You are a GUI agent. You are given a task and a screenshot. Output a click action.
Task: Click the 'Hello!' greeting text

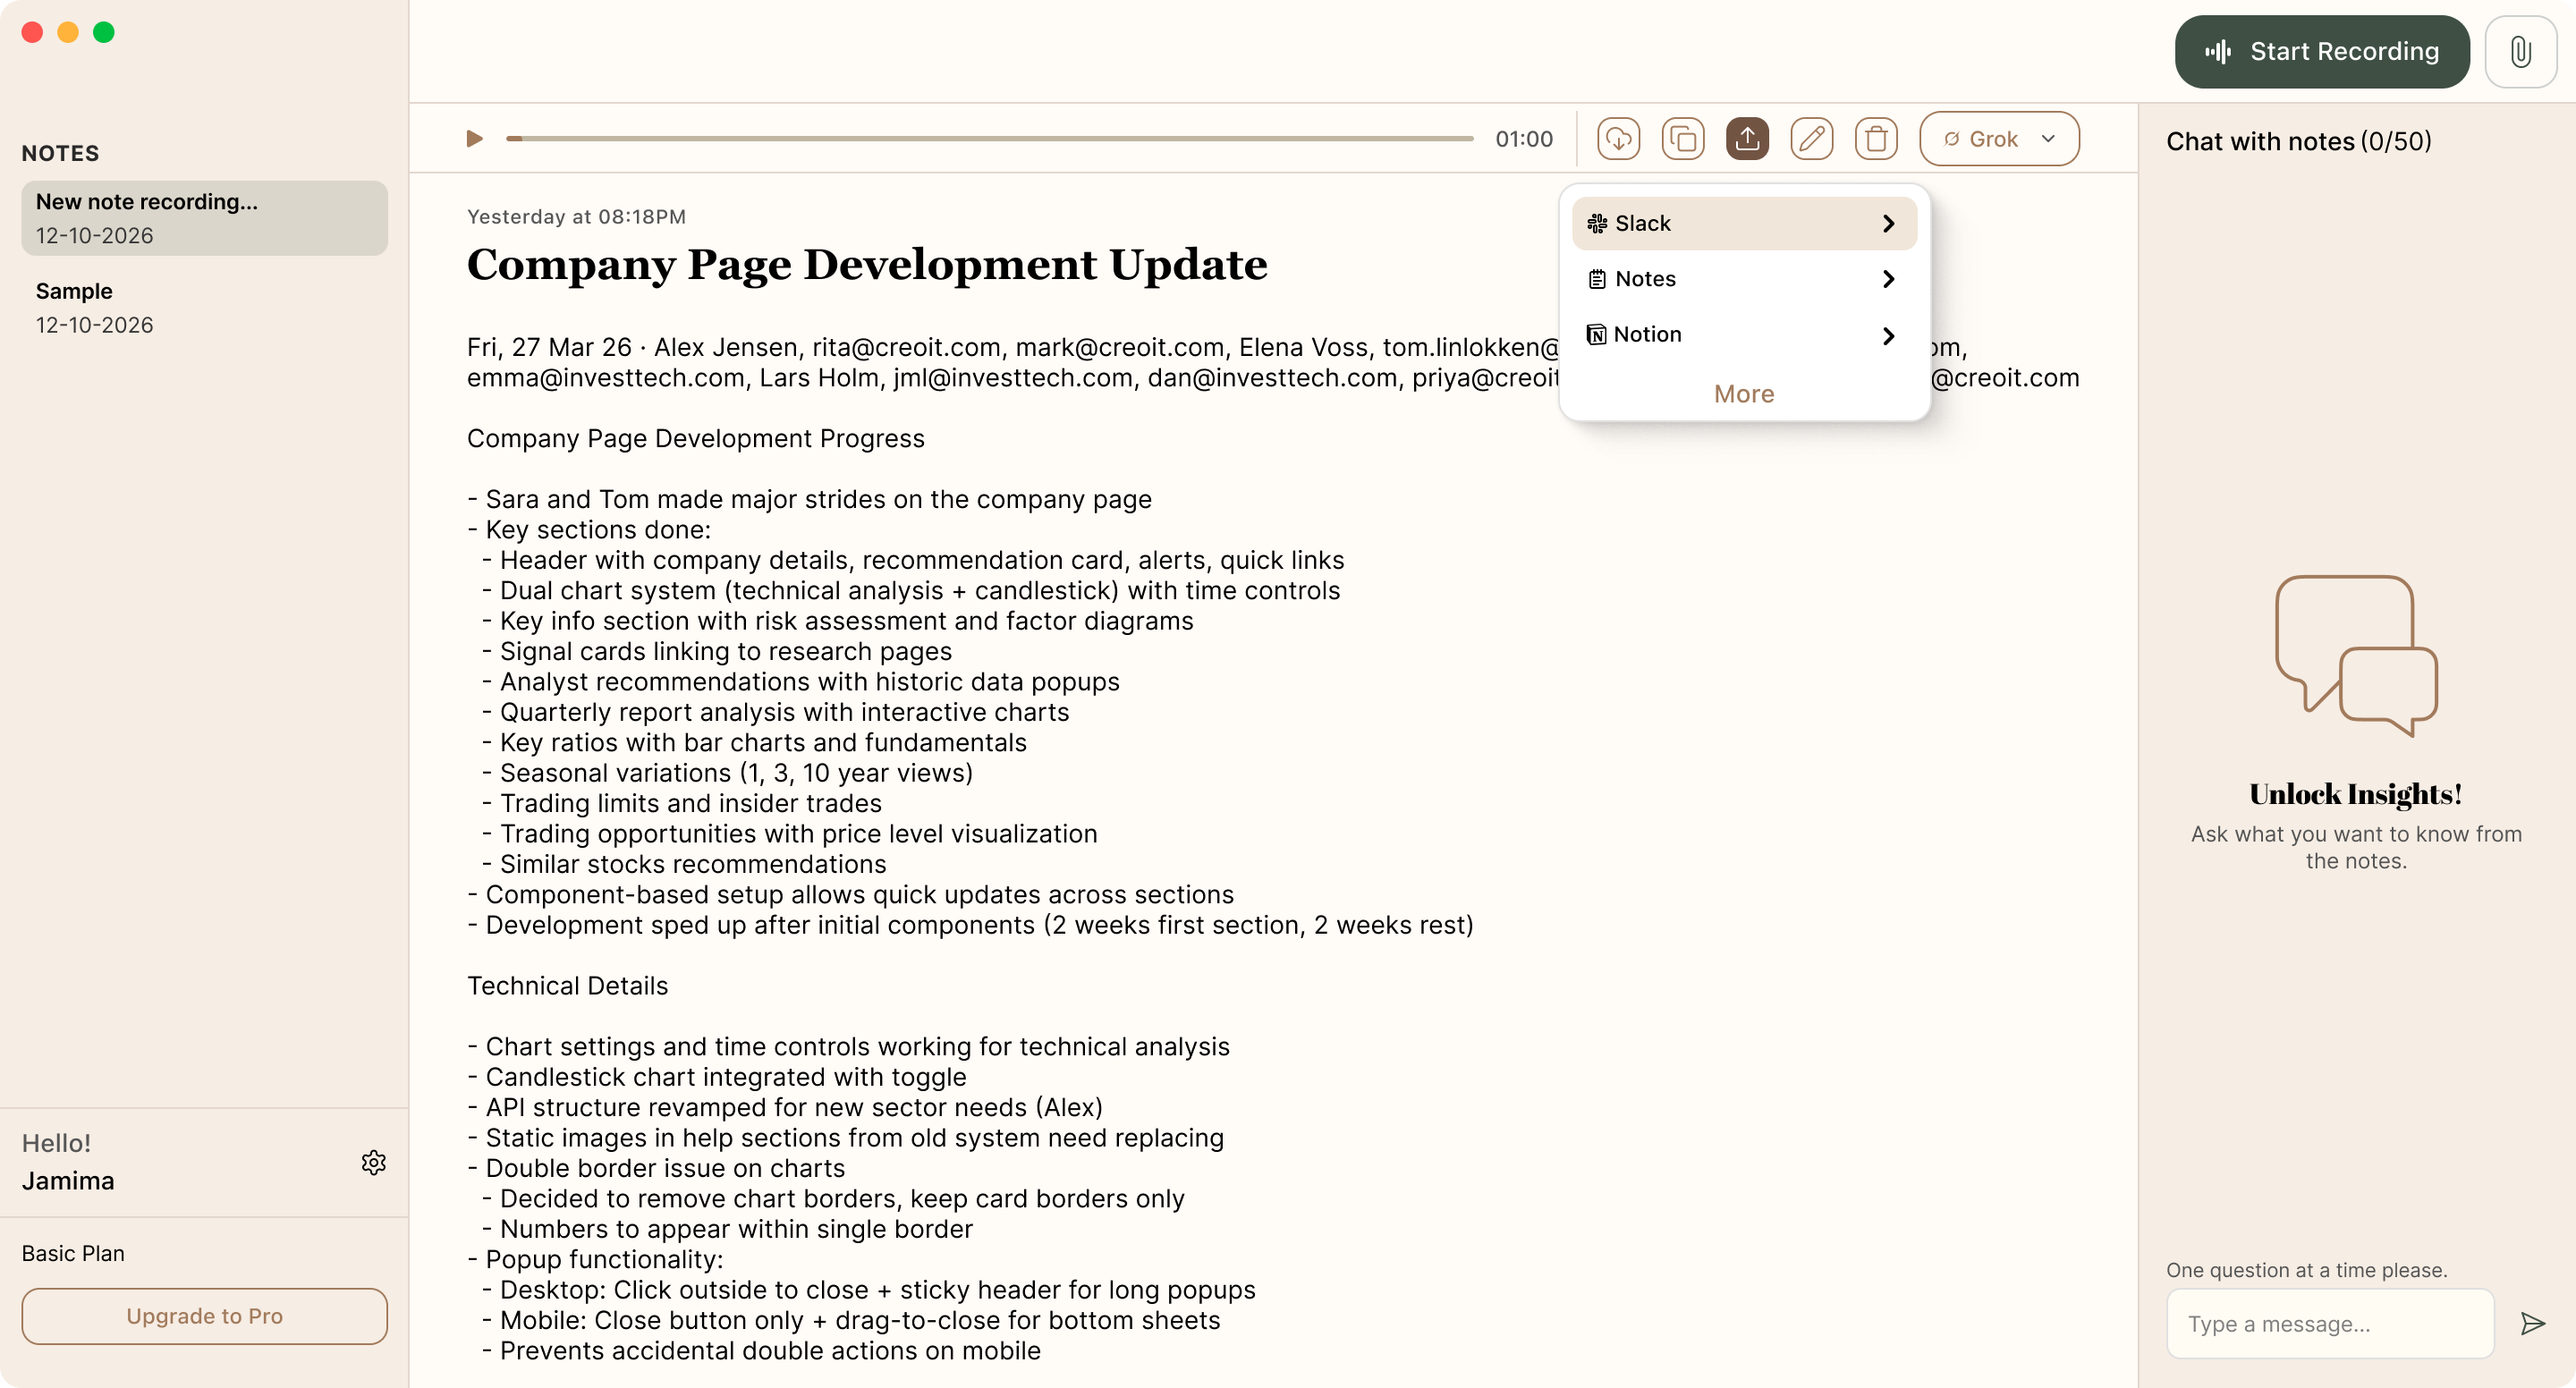point(56,1143)
